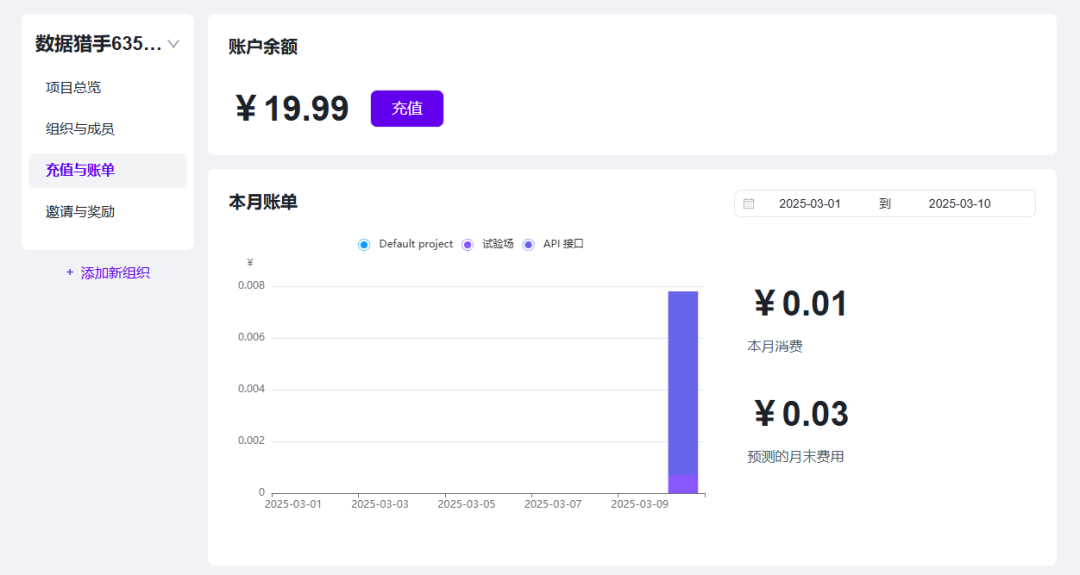This screenshot has width=1080, height=575.
Task: Click the calendar icon in date range
Action: click(x=749, y=204)
